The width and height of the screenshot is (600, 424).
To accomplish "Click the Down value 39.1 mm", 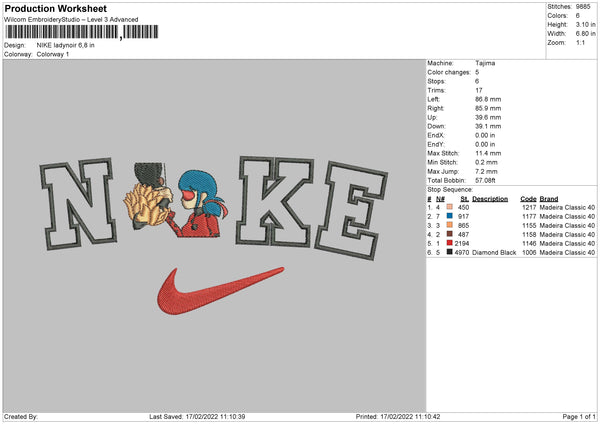I will coord(488,126).
